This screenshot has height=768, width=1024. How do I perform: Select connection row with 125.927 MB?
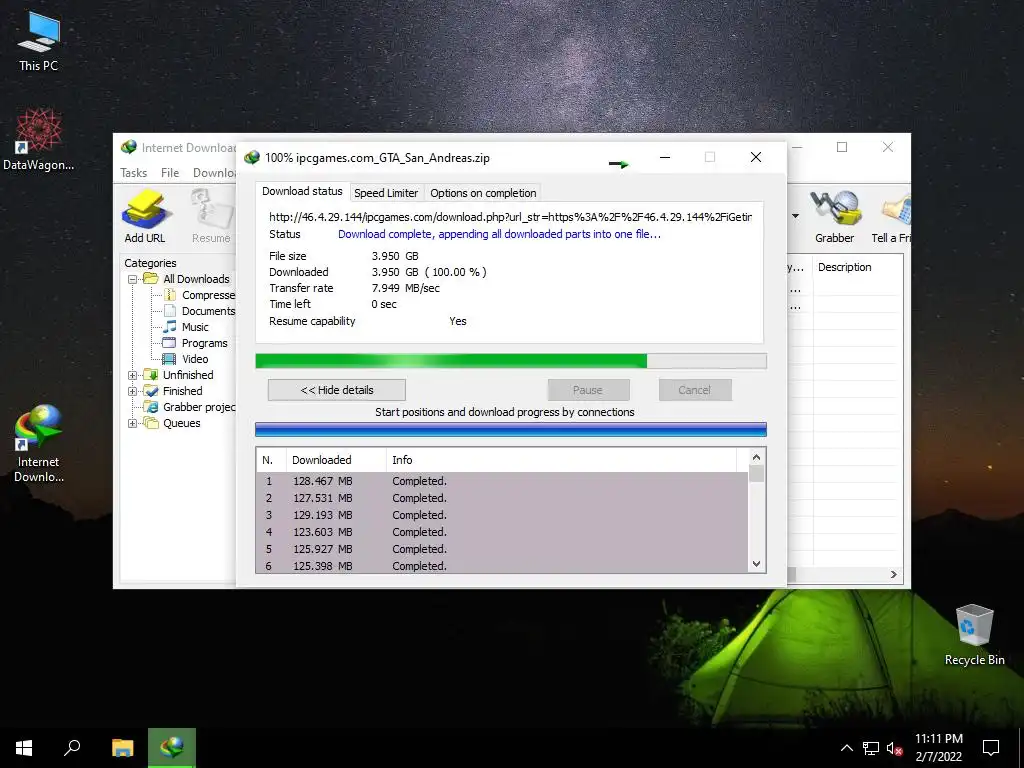pyautogui.click(x=502, y=549)
